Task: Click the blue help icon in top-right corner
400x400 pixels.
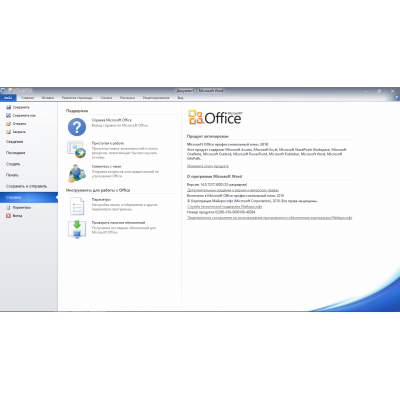Action: 396,98
